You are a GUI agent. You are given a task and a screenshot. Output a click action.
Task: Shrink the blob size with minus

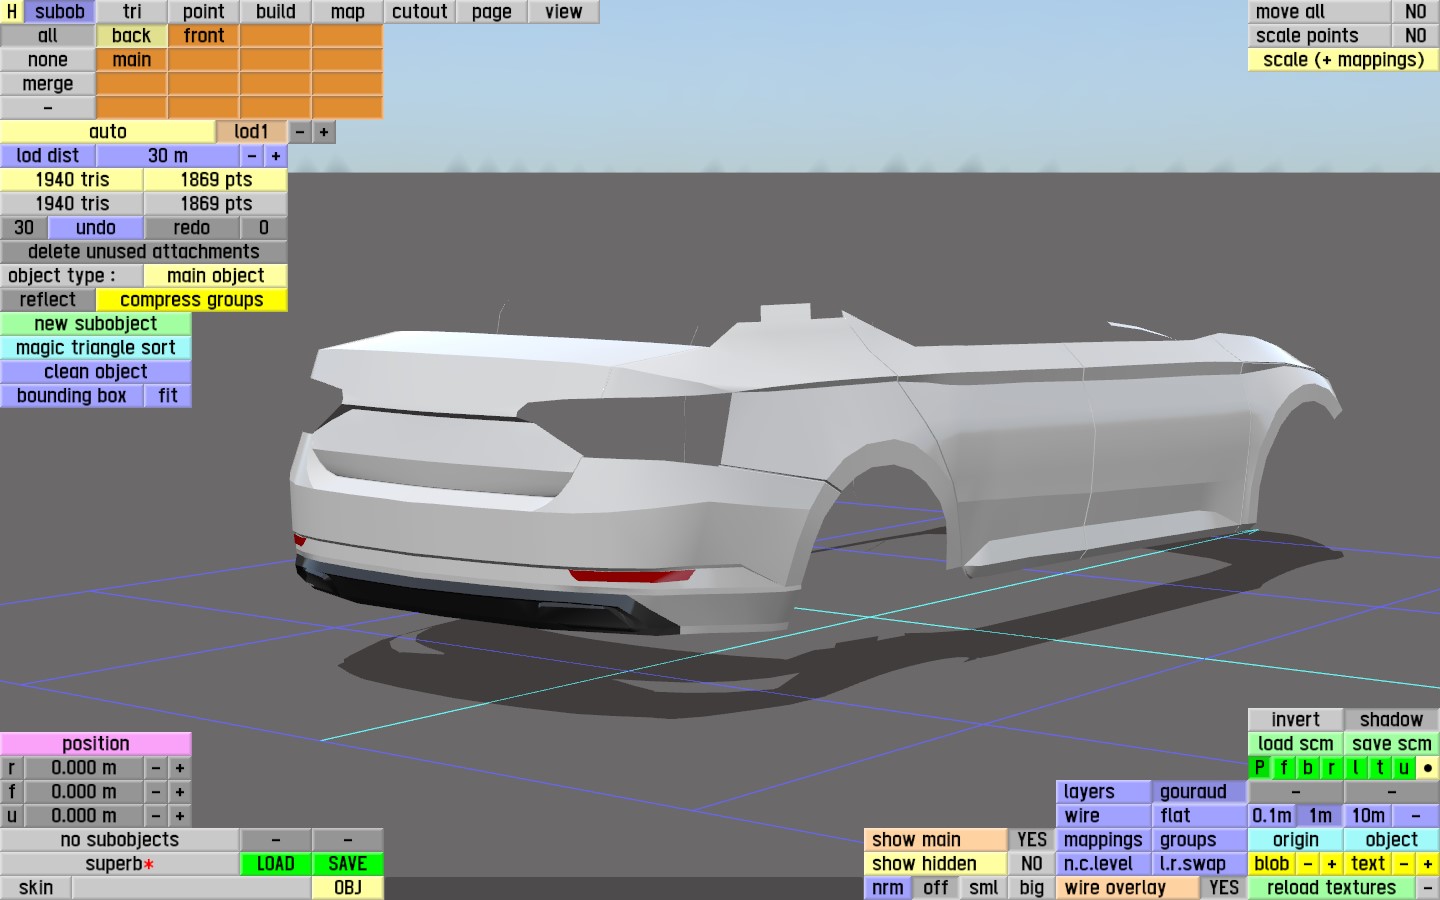1308,864
